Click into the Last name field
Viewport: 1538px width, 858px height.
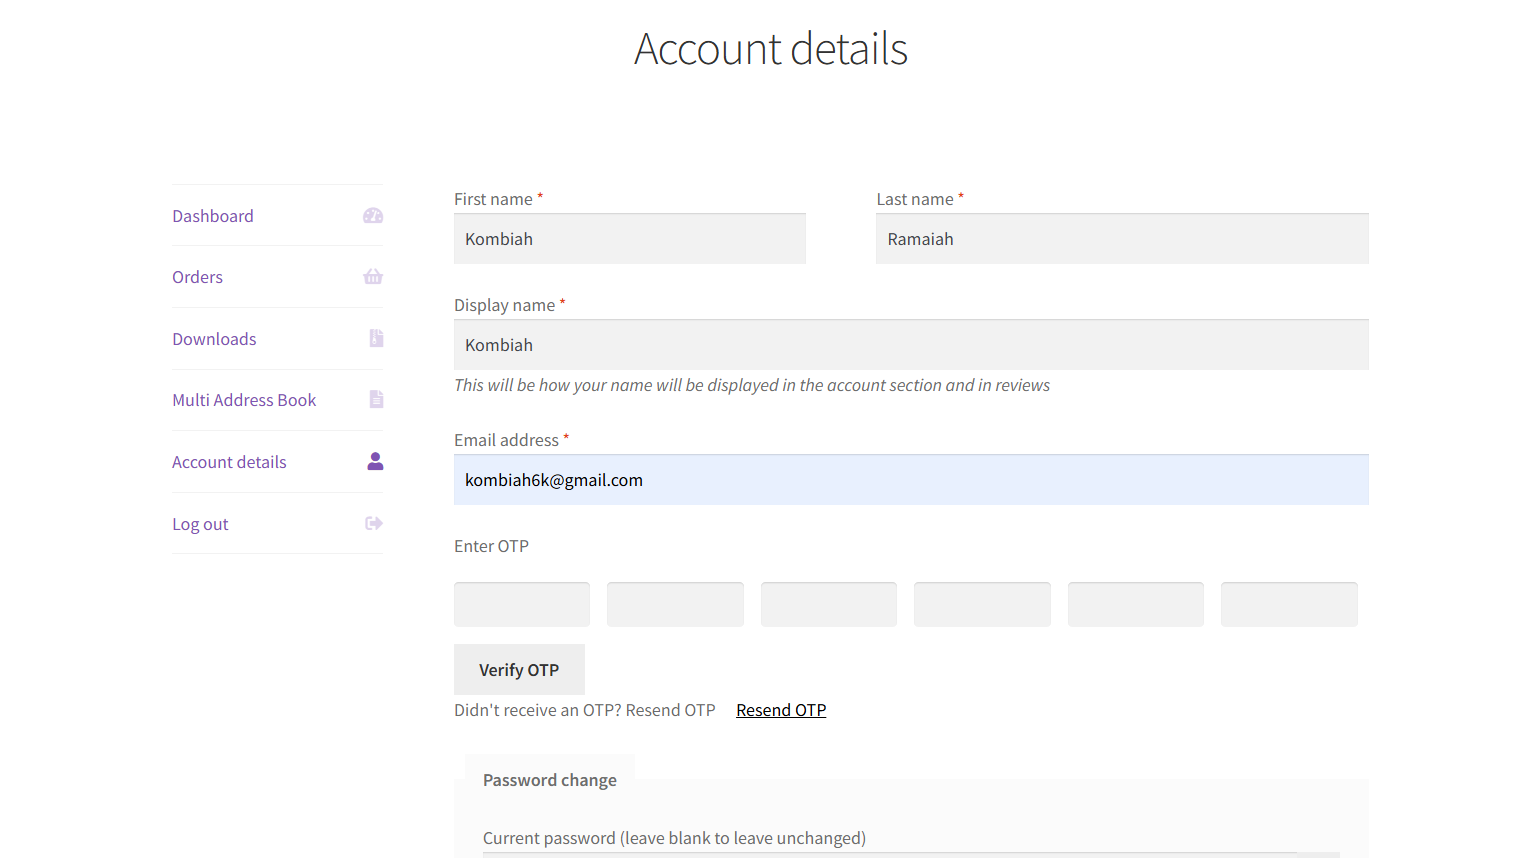click(x=1121, y=239)
